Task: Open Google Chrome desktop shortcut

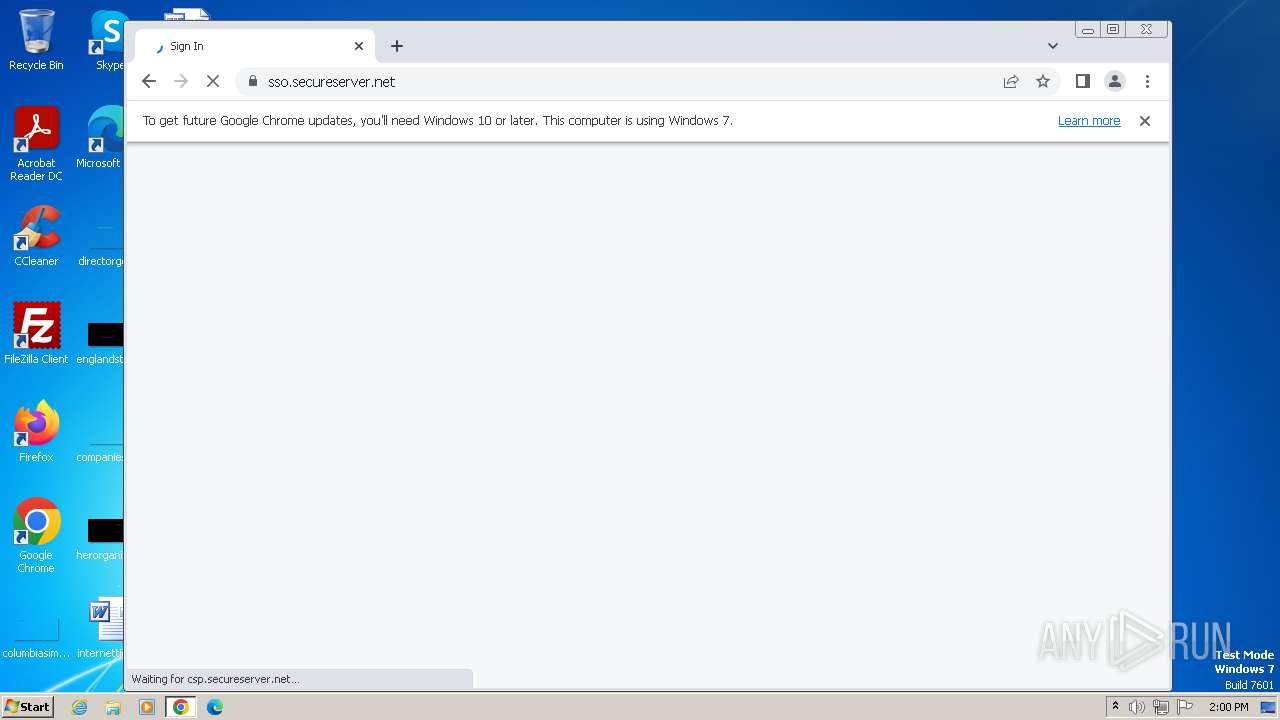Action: point(36,536)
